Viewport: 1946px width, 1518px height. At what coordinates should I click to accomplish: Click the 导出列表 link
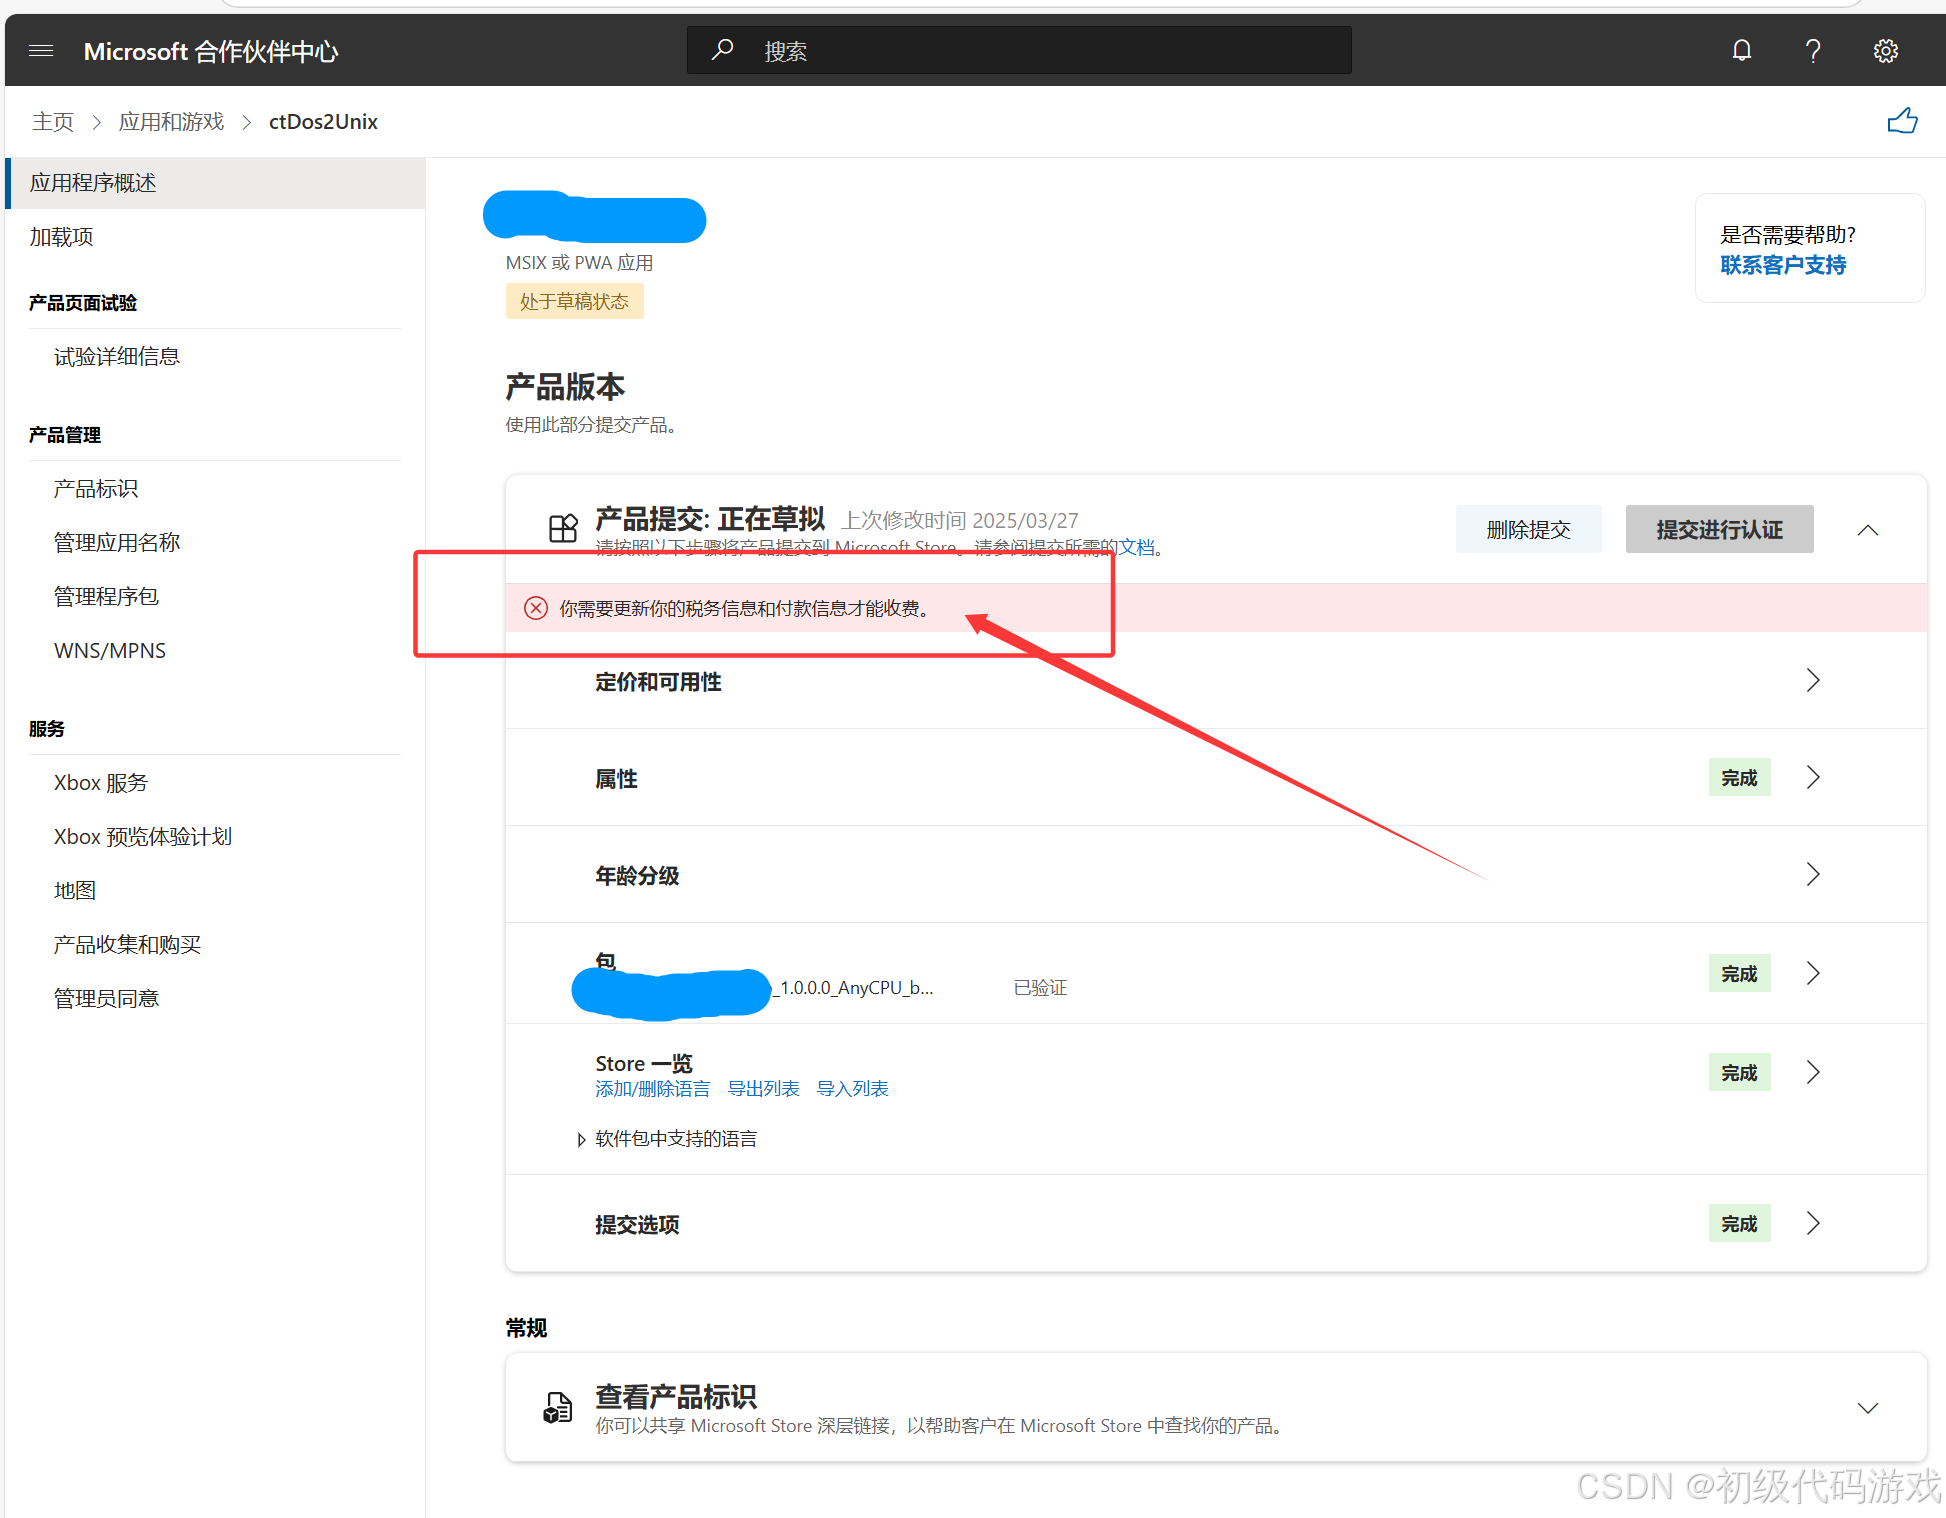763,1089
